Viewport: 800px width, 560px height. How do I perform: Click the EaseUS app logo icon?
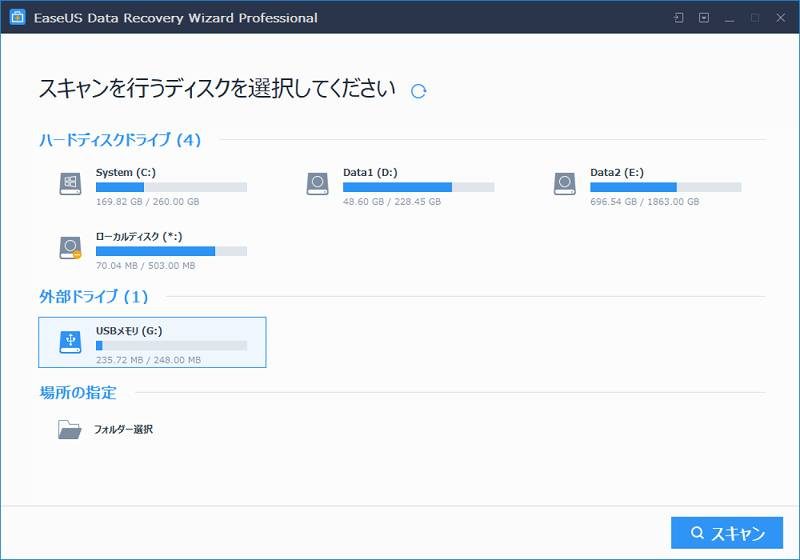coord(17,18)
